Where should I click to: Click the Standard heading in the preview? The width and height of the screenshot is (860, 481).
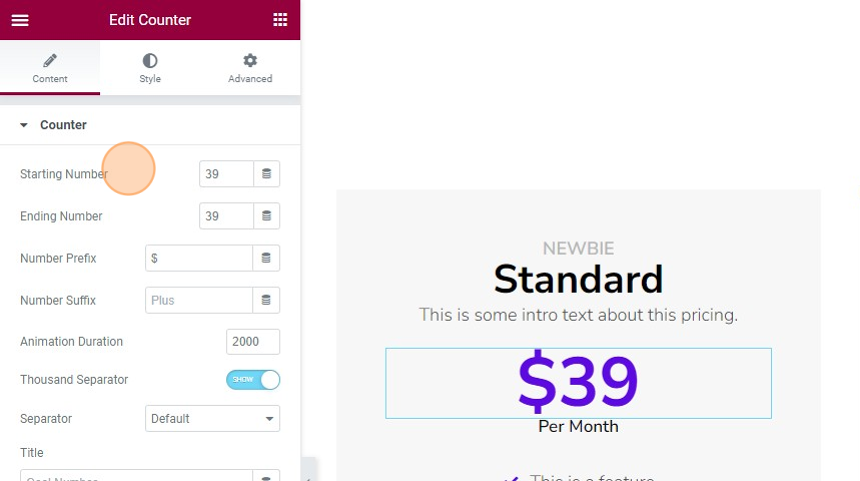tap(578, 279)
